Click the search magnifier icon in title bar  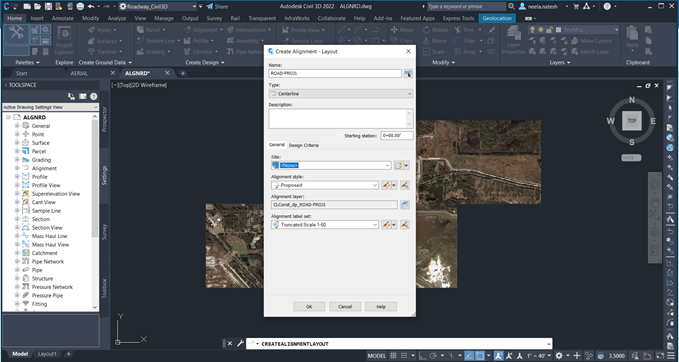click(x=511, y=6)
